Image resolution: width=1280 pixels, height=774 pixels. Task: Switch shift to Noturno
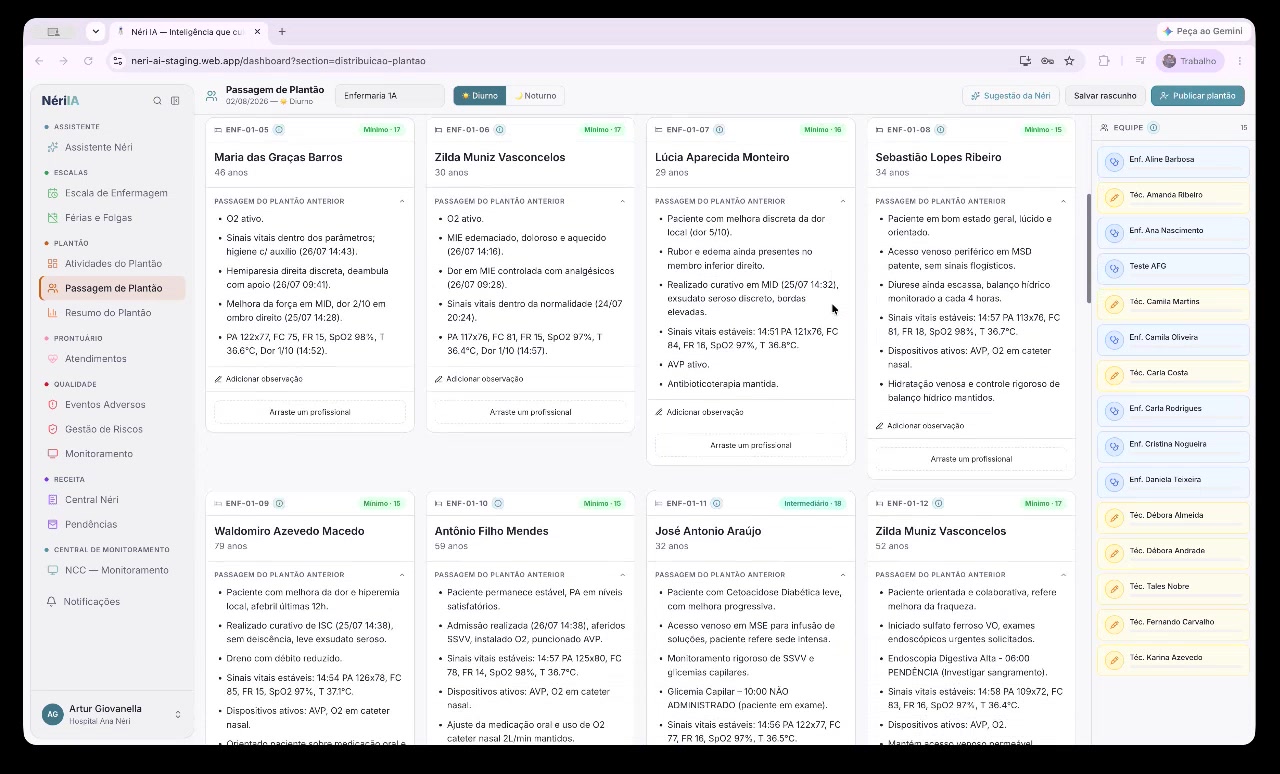535,96
